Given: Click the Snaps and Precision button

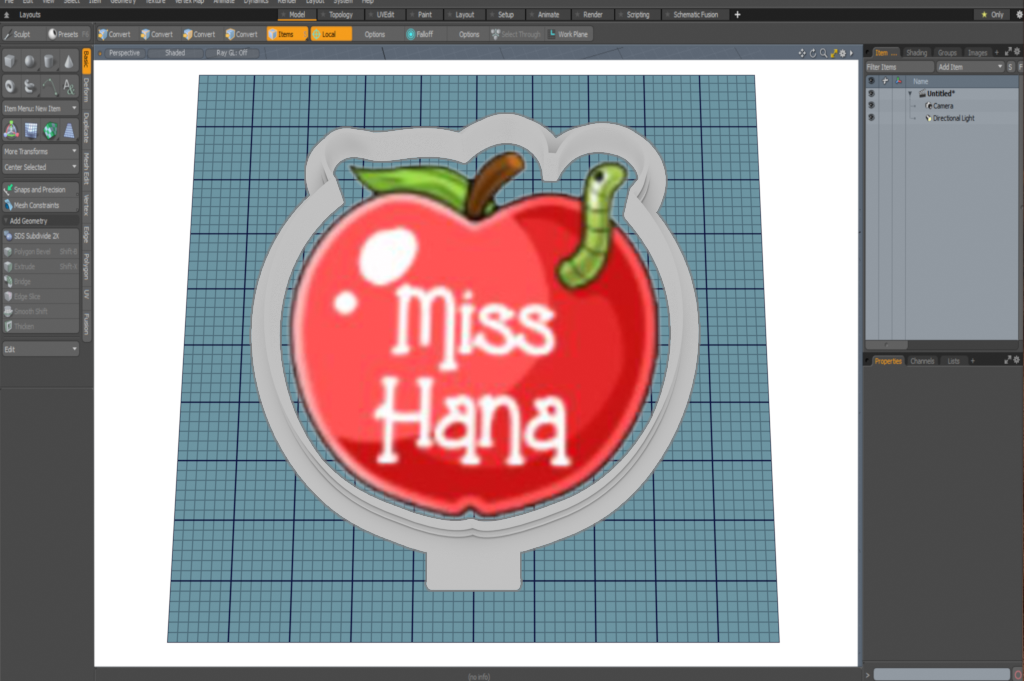Looking at the screenshot, I should tap(40, 189).
